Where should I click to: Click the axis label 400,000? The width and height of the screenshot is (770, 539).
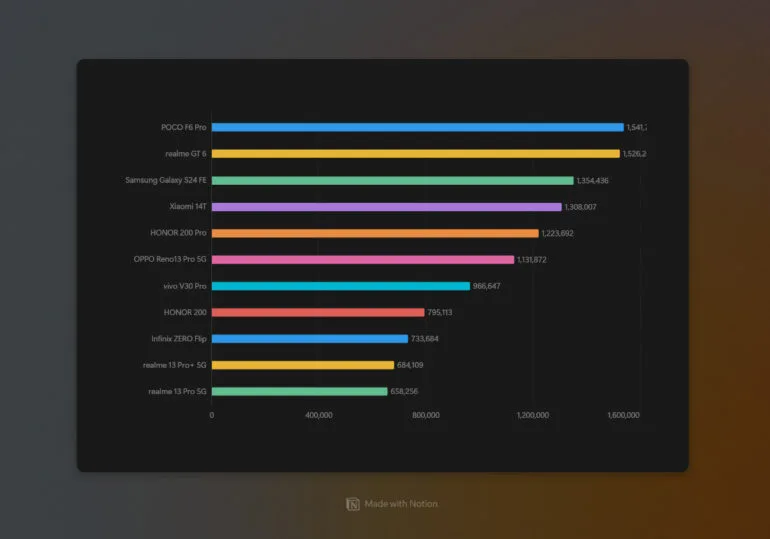(319, 415)
